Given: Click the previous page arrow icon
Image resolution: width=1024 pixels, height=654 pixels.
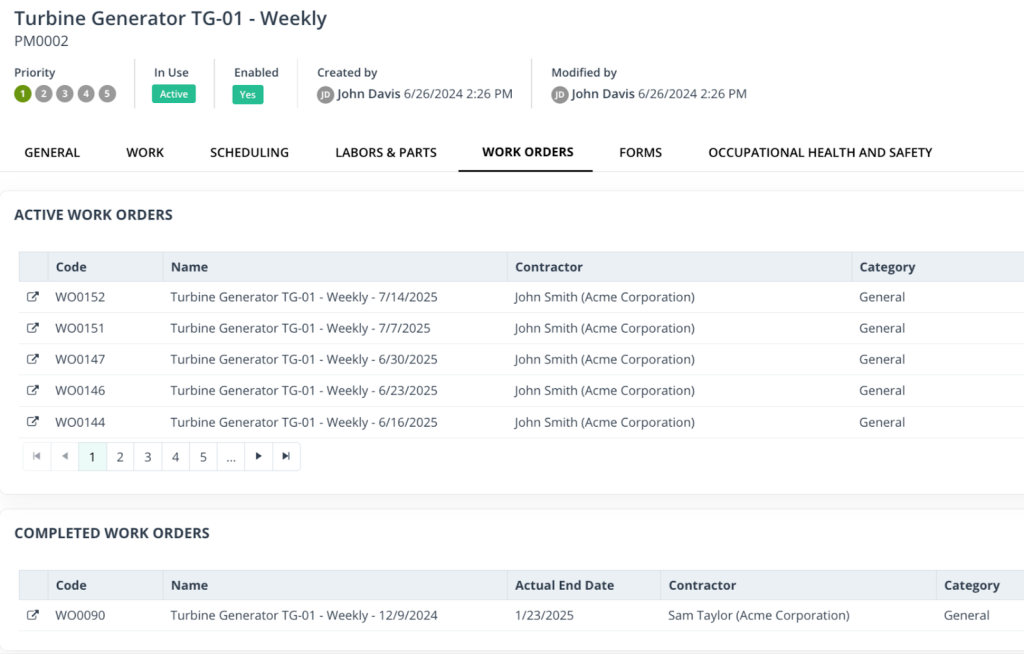Looking at the screenshot, I should pyautogui.click(x=64, y=456).
